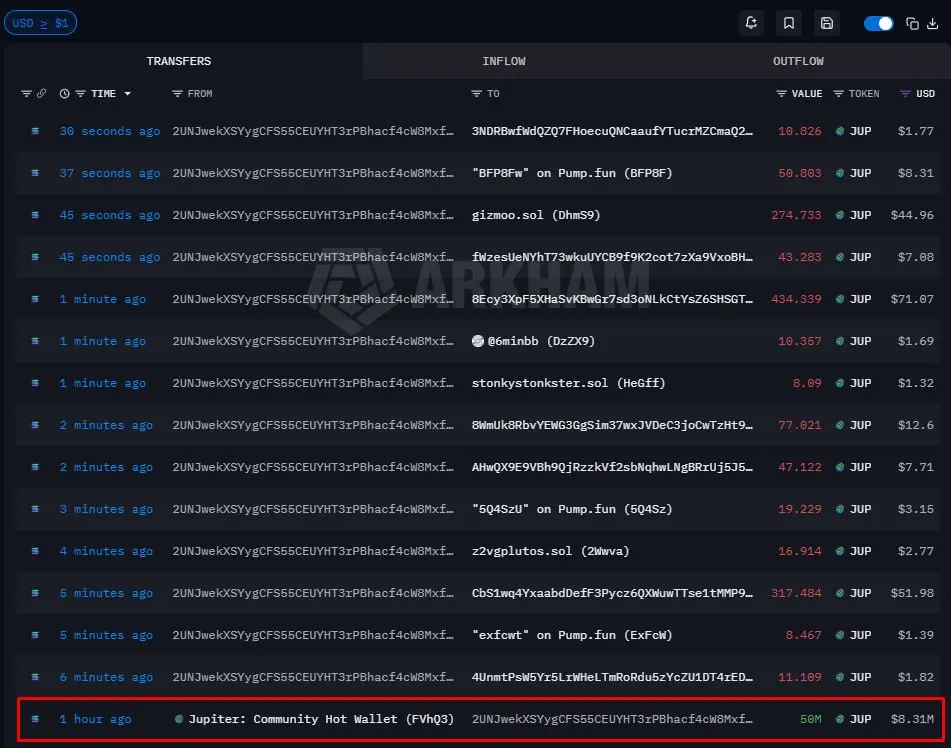Click the filter icon beside TOKEN

click(838, 93)
